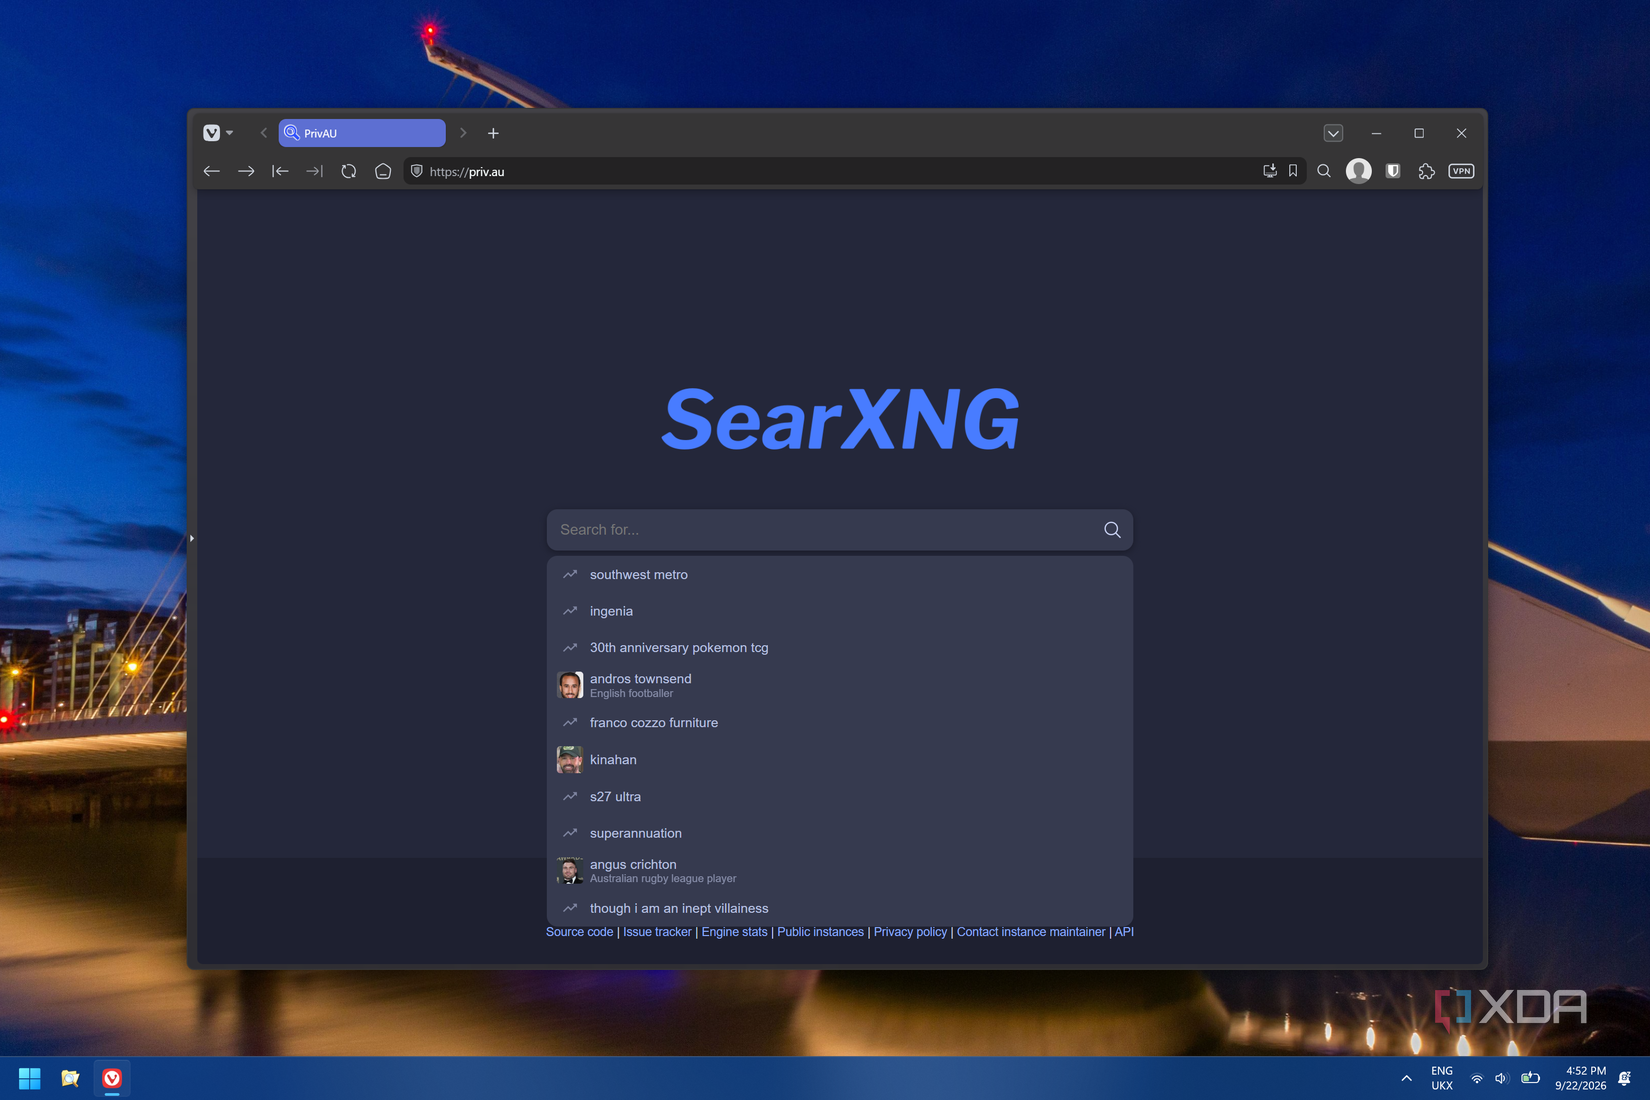Open the Vivaldi menu button
The image size is (1650, 1100).
[217, 133]
